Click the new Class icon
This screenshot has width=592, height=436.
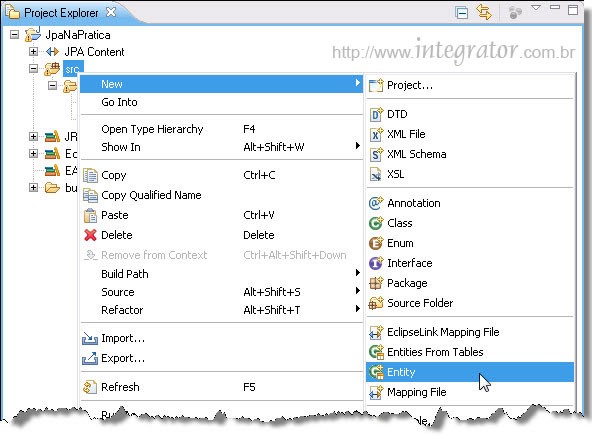[x=376, y=223]
